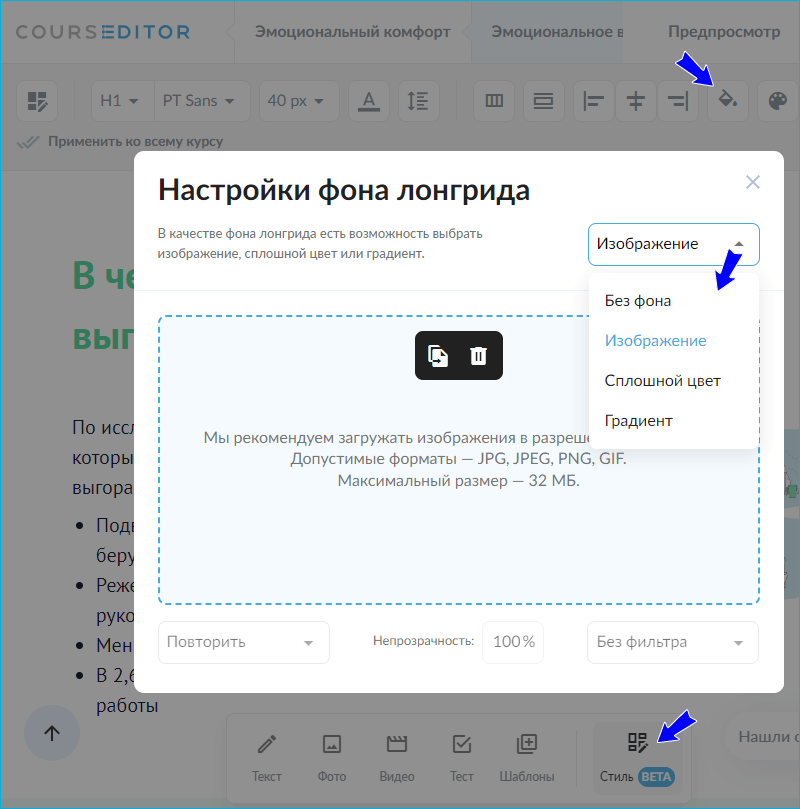Open the Повторить repeat mode dropdown
This screenshot has height=809, width=800.
(x=243, y=642)
